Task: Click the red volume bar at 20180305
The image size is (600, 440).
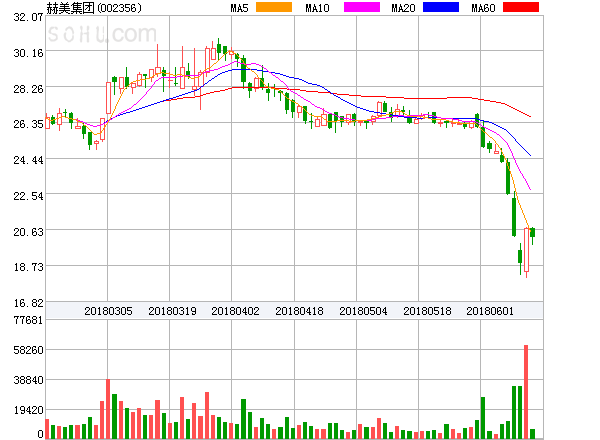Action: point(108,409)
